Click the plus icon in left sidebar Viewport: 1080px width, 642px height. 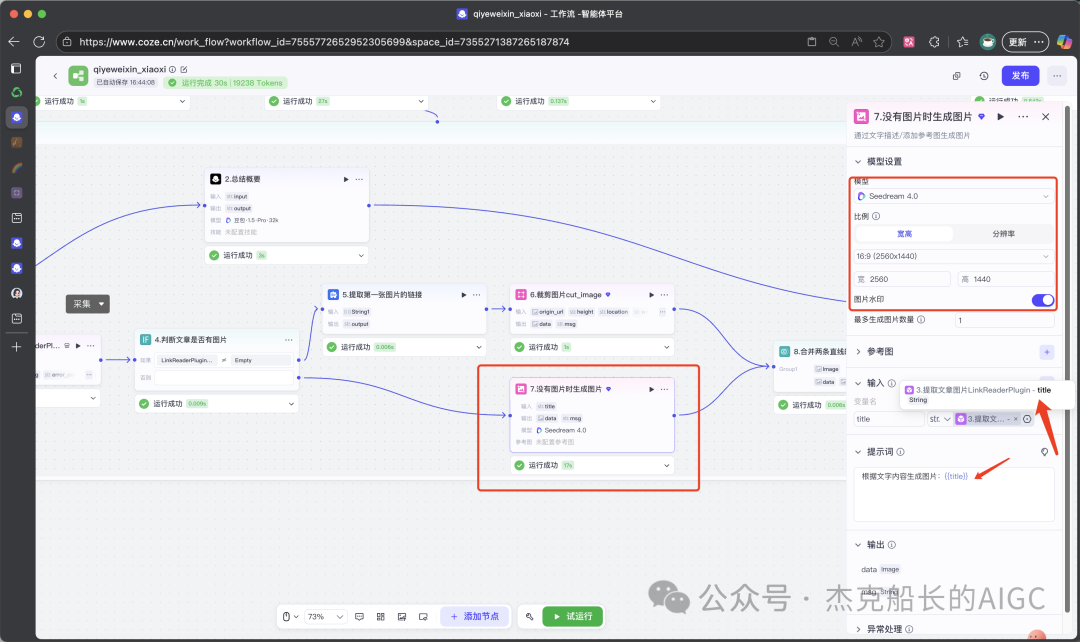pos(17,347)
